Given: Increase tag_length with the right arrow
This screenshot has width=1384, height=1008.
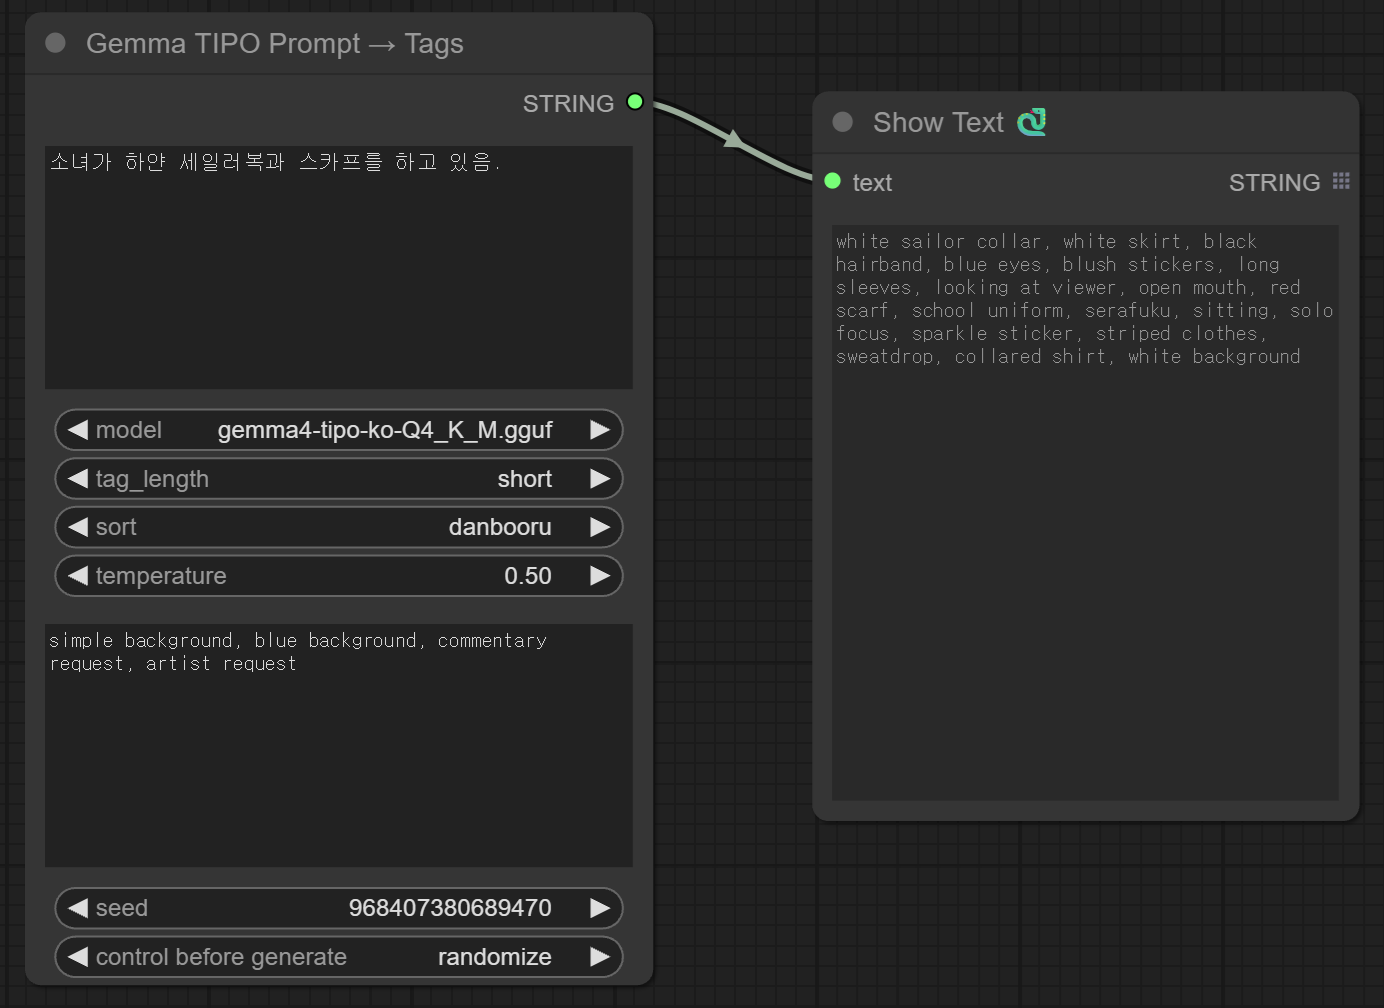Looking at the screenshot, I should tap(600, 479).
